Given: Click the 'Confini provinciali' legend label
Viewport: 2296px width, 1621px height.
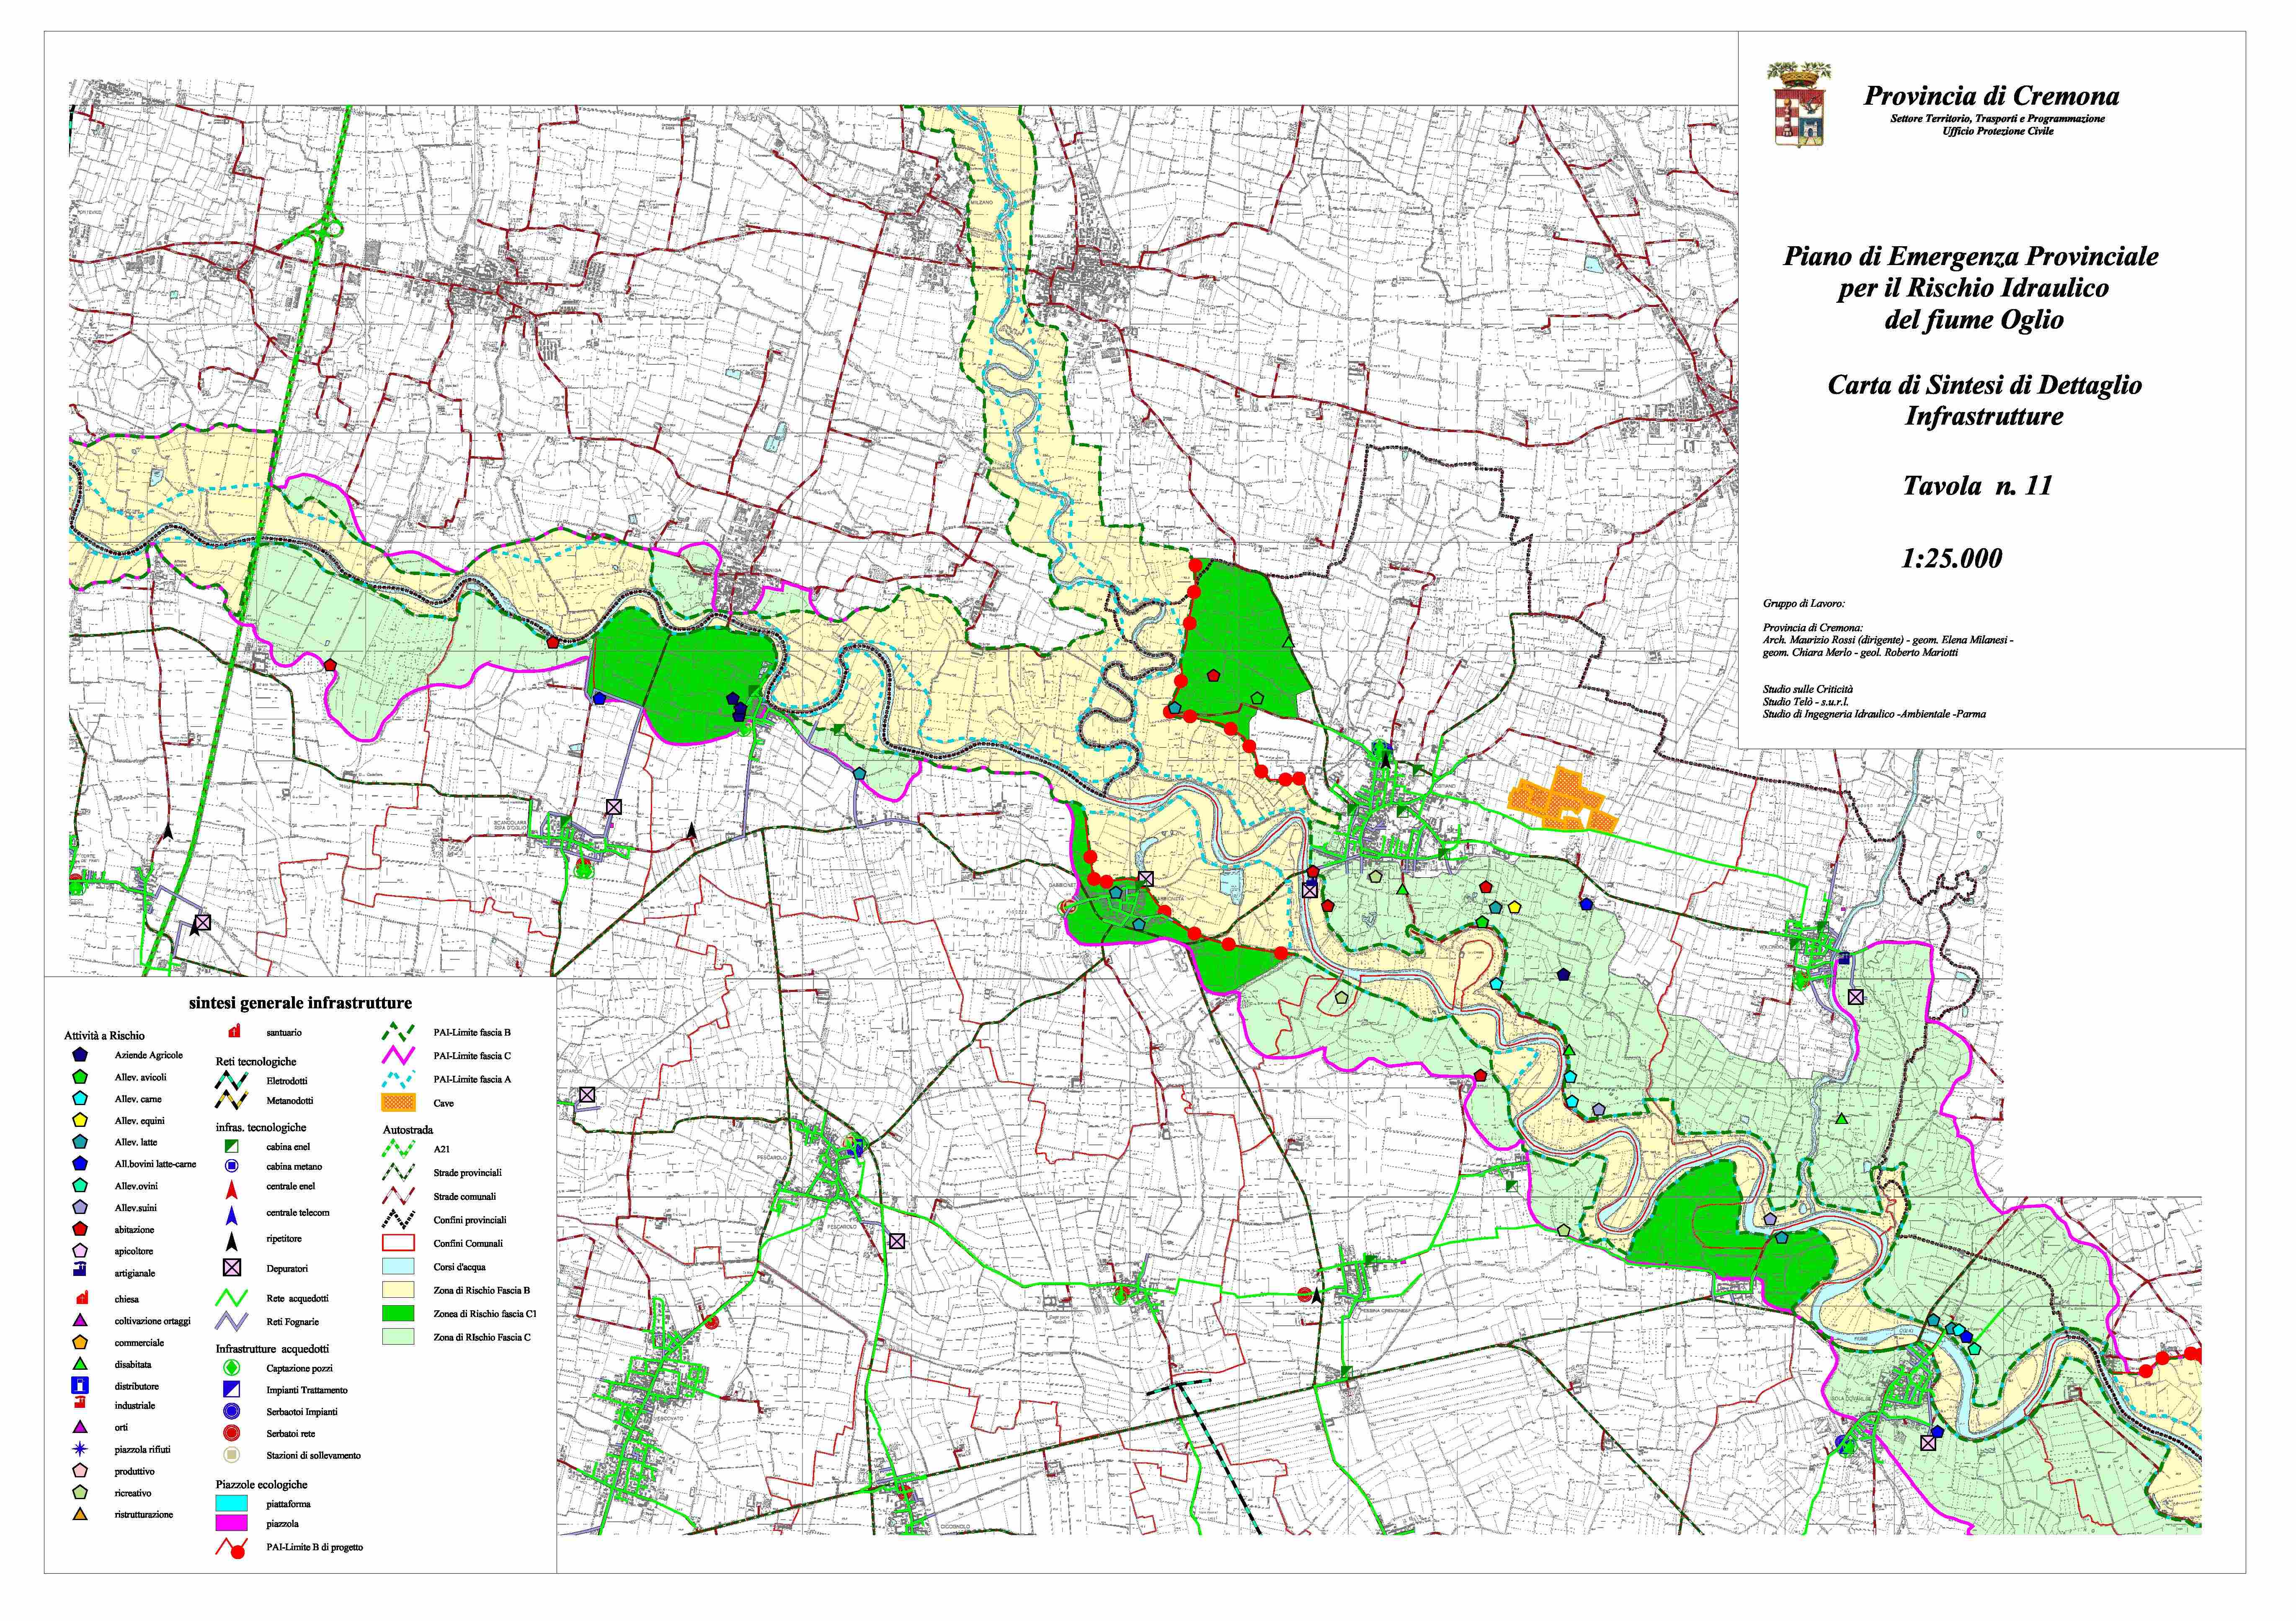Looking at the screenshot, I should coord(470,1219).
